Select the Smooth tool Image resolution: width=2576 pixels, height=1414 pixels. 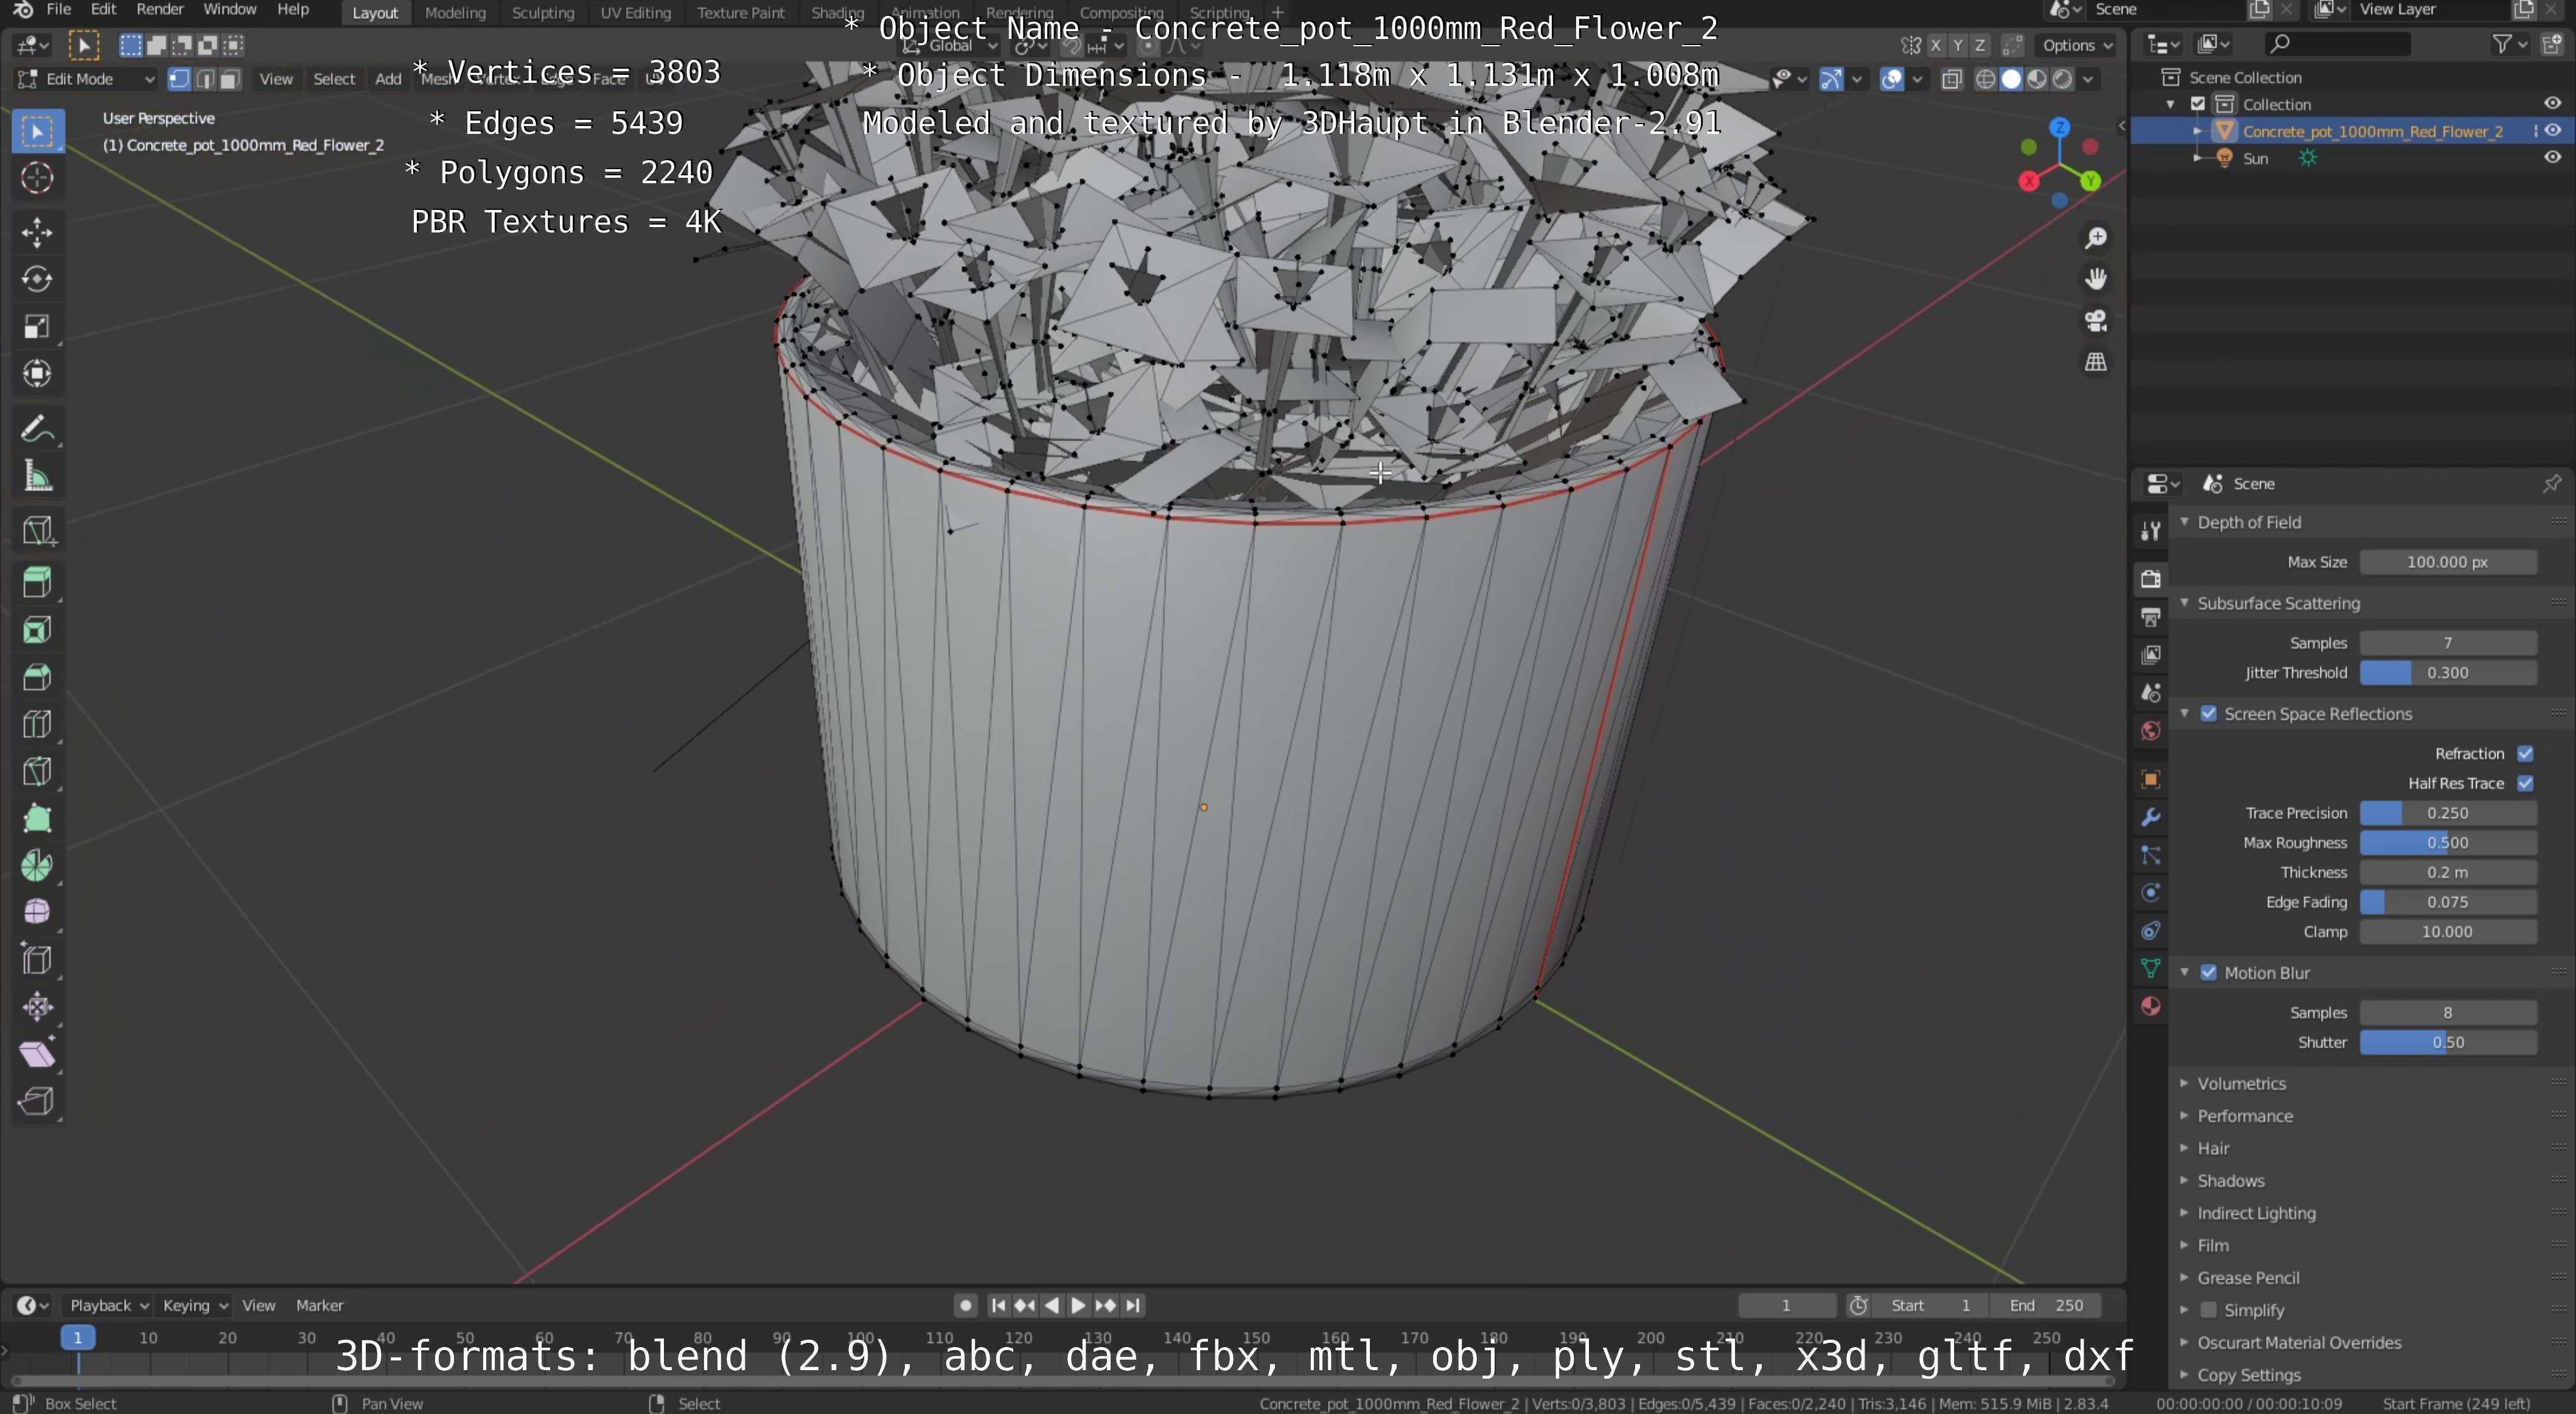tap(37, 912)
